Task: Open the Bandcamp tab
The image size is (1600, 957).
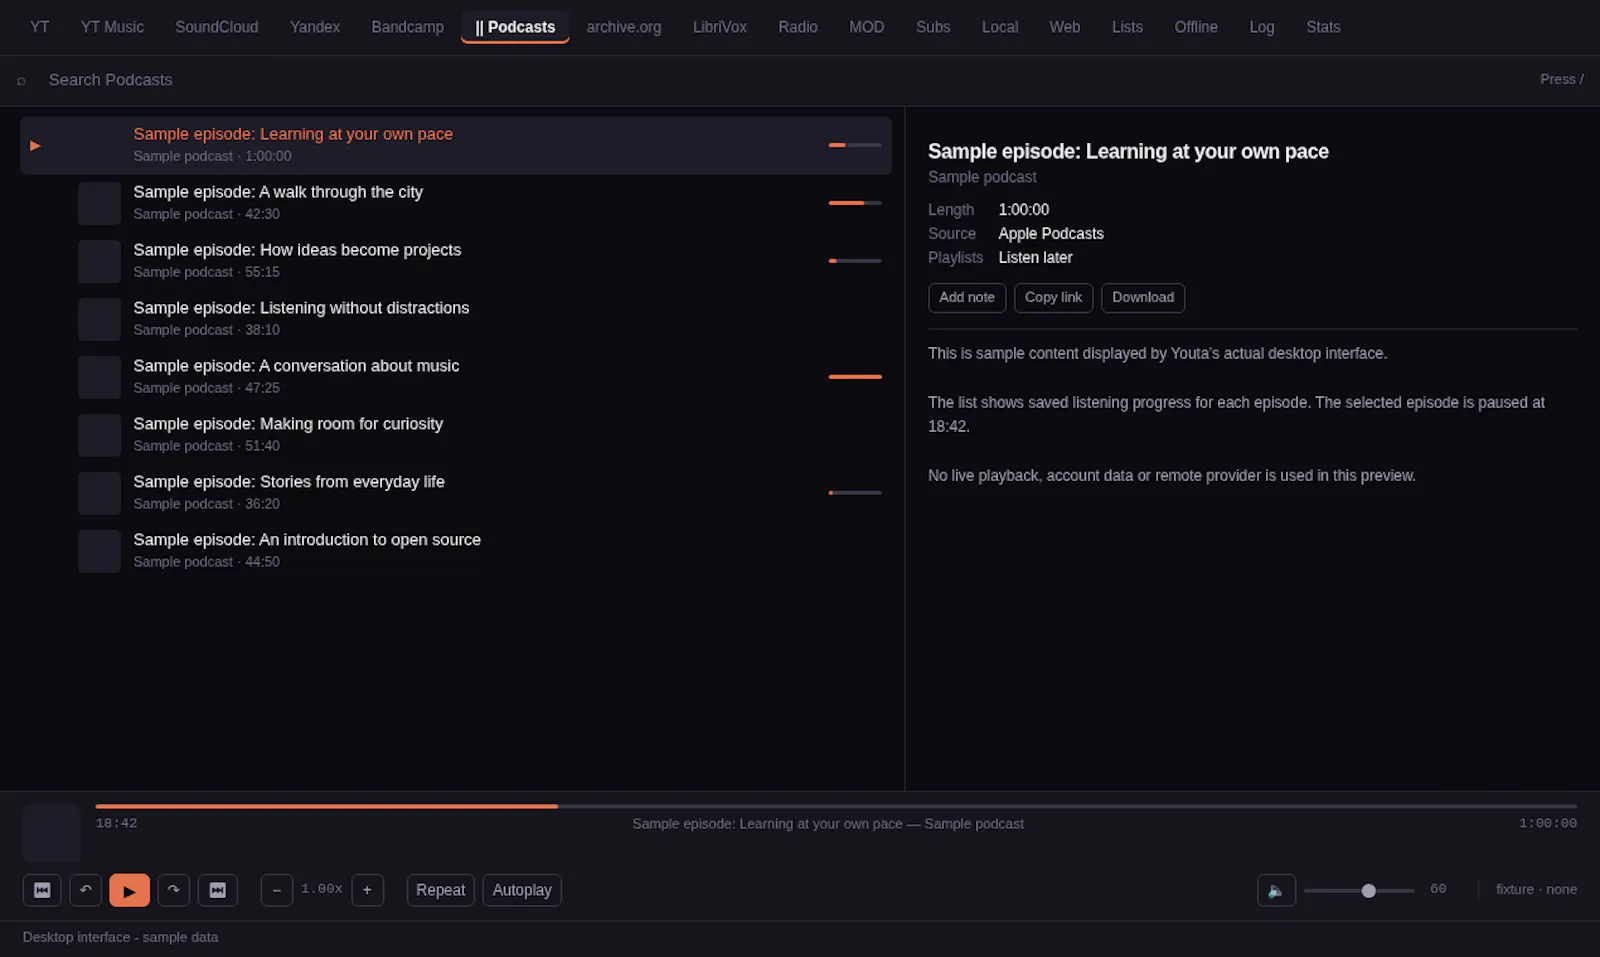Action: click(408, 27)
